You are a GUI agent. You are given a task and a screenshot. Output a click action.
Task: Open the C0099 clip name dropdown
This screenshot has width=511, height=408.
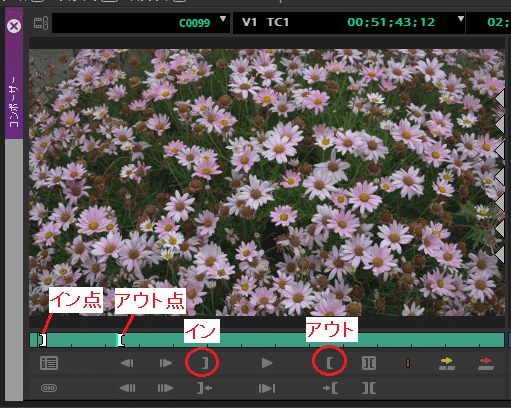coord(223,19)
